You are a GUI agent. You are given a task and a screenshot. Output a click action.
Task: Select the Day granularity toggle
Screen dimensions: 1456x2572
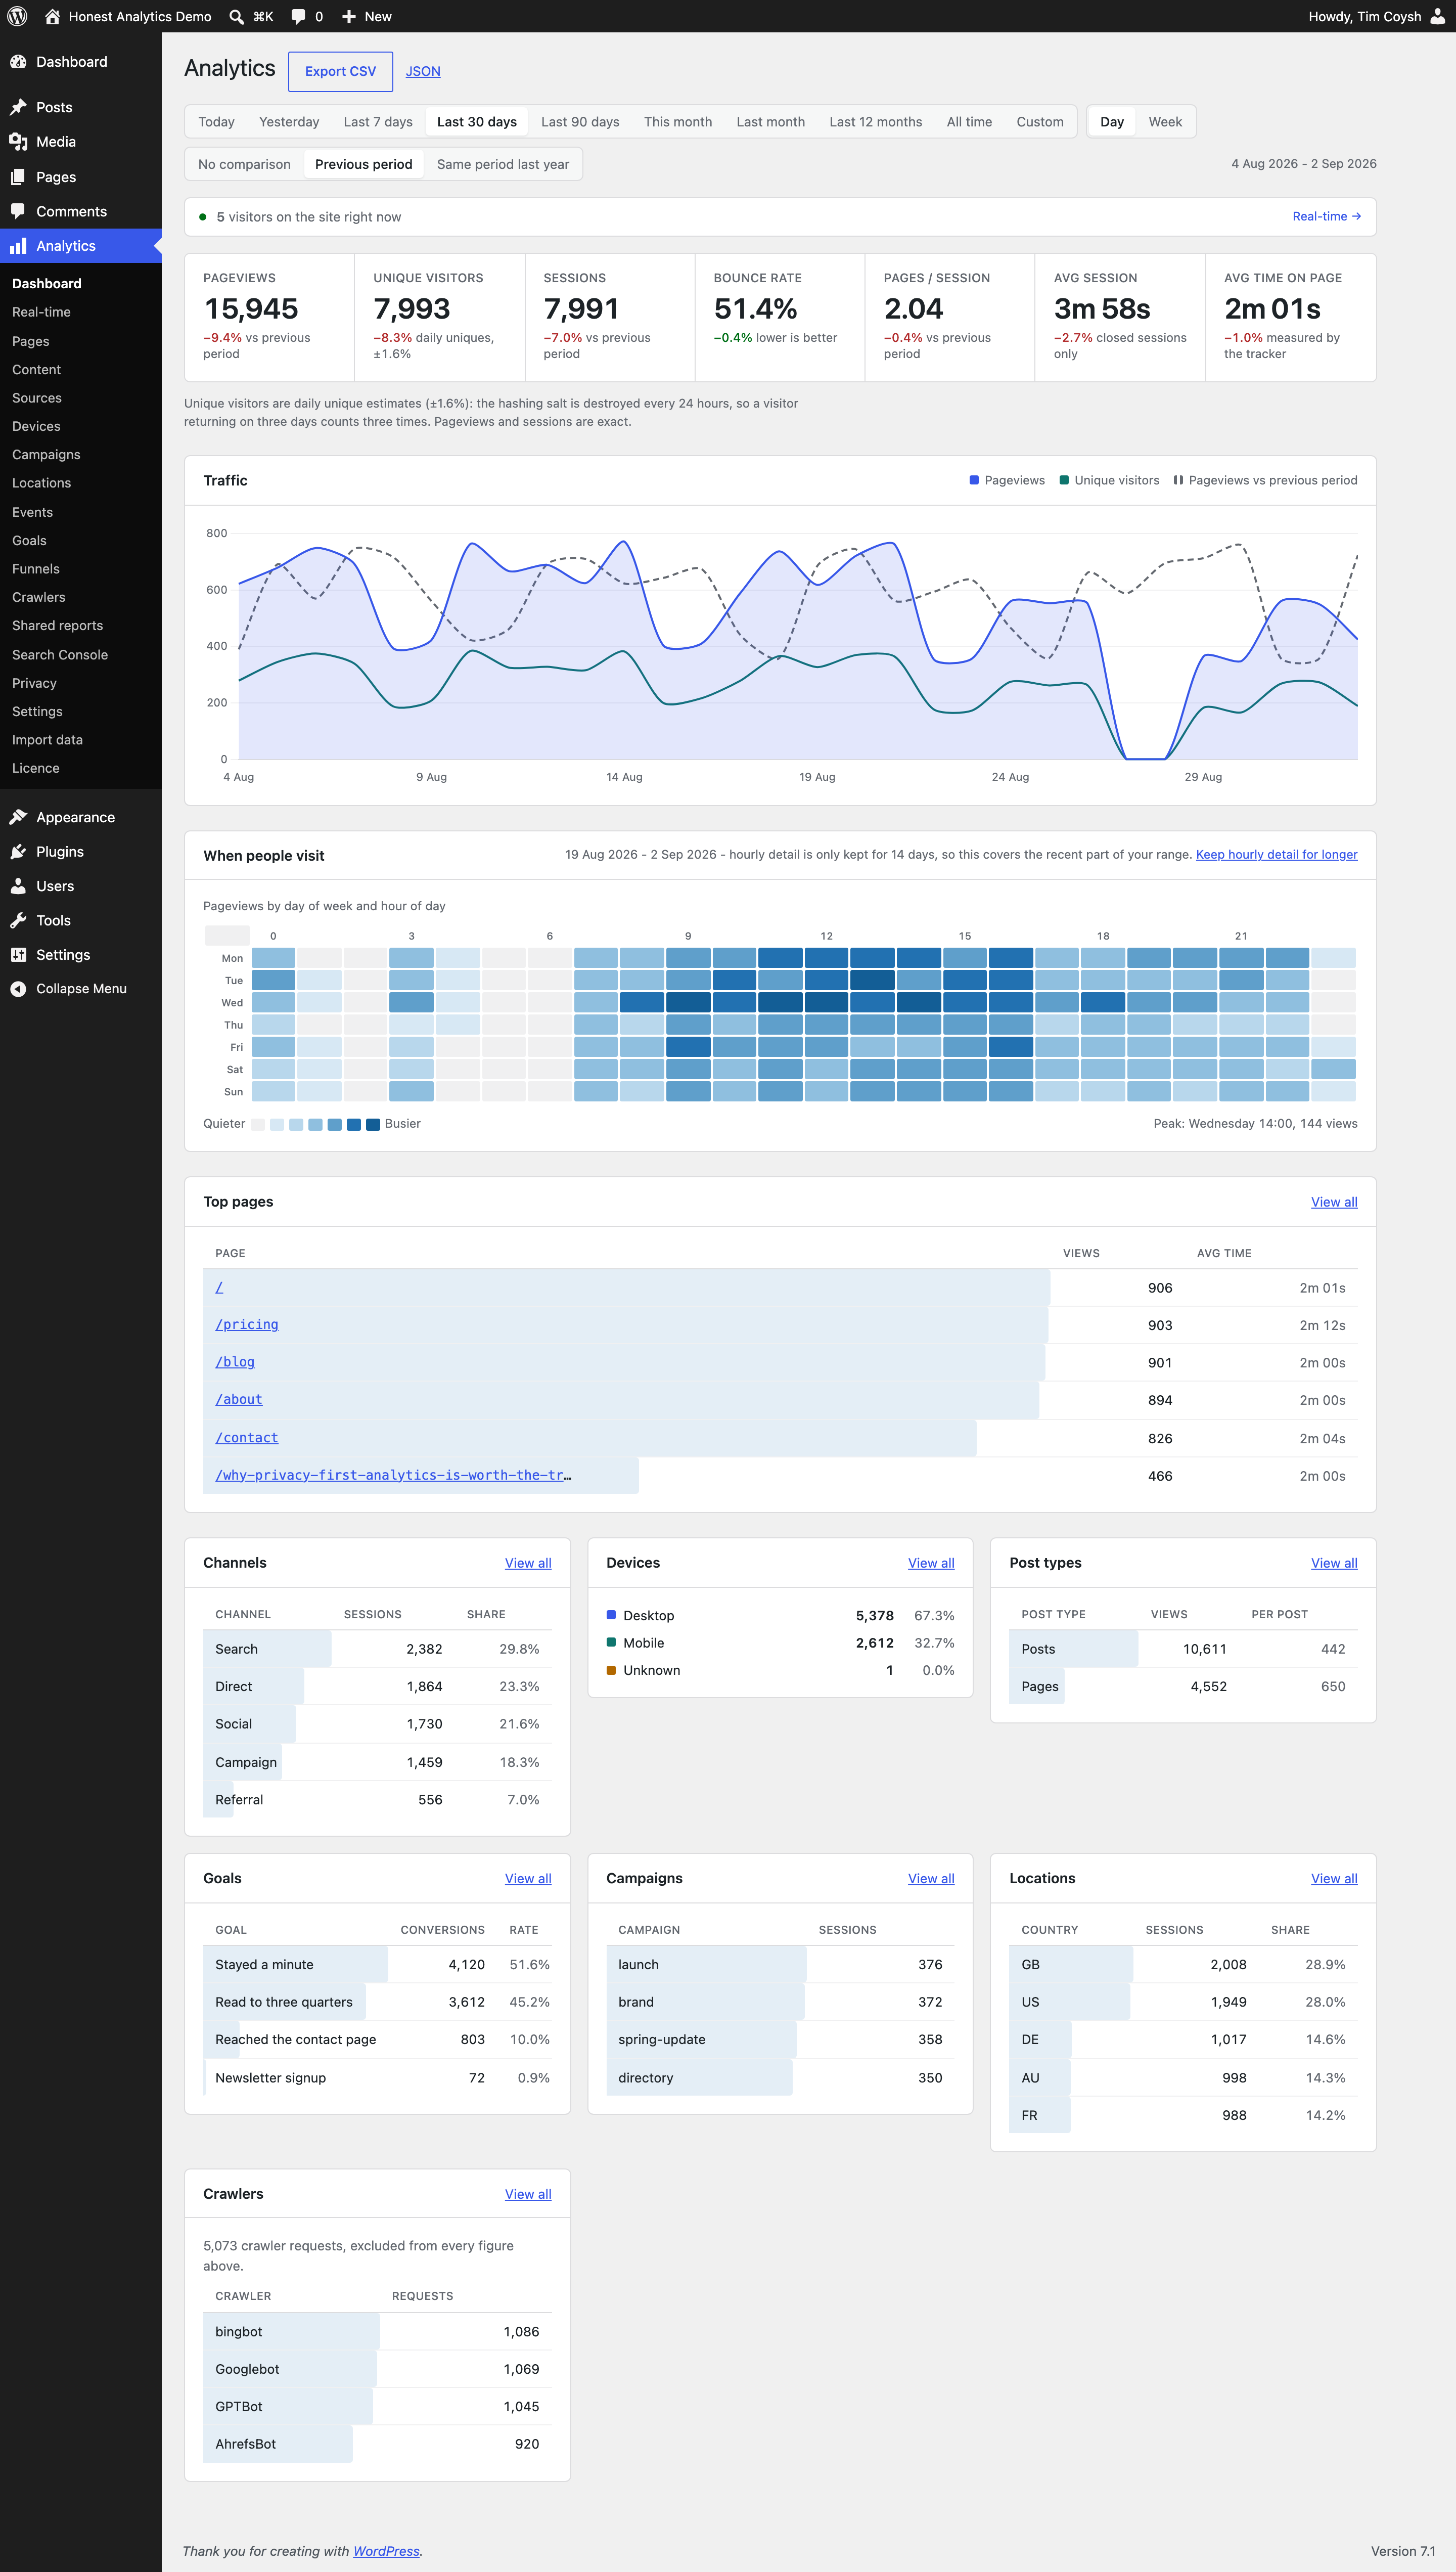[x=1112, y=122]
